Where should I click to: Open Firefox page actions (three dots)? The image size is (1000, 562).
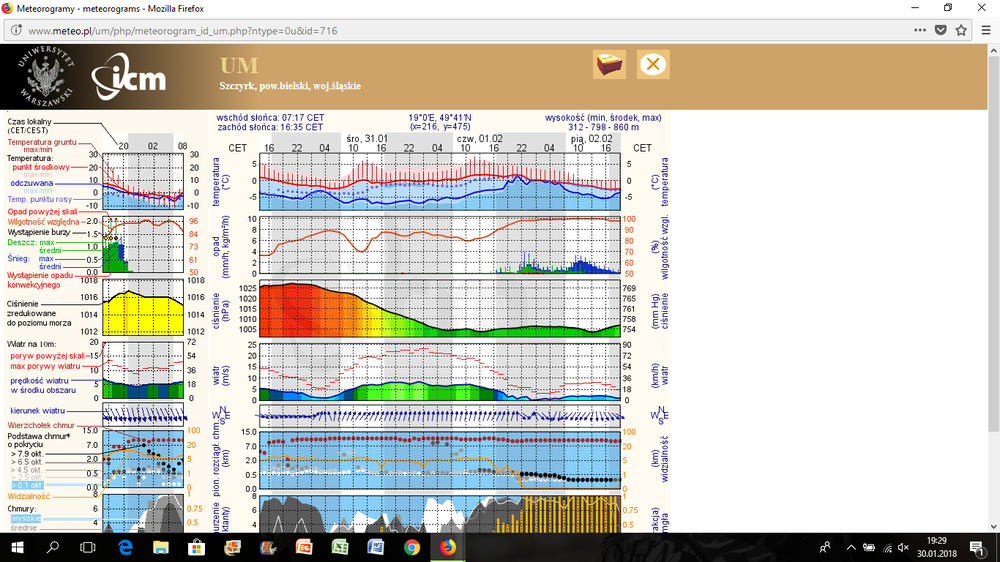tap(920, 30)
